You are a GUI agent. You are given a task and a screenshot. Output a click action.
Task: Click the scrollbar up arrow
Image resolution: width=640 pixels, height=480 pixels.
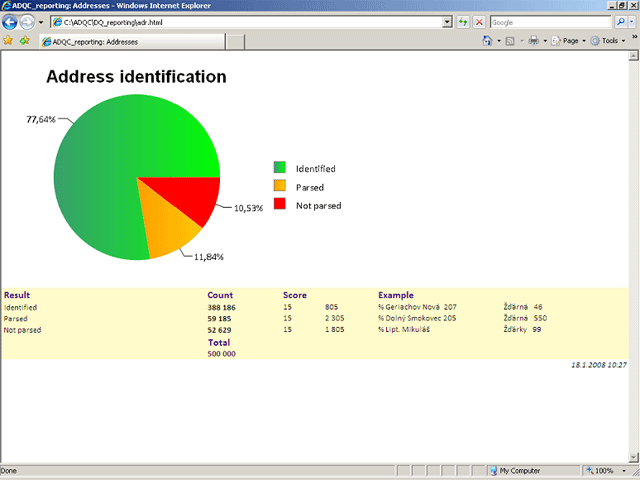tap(633, 56)
